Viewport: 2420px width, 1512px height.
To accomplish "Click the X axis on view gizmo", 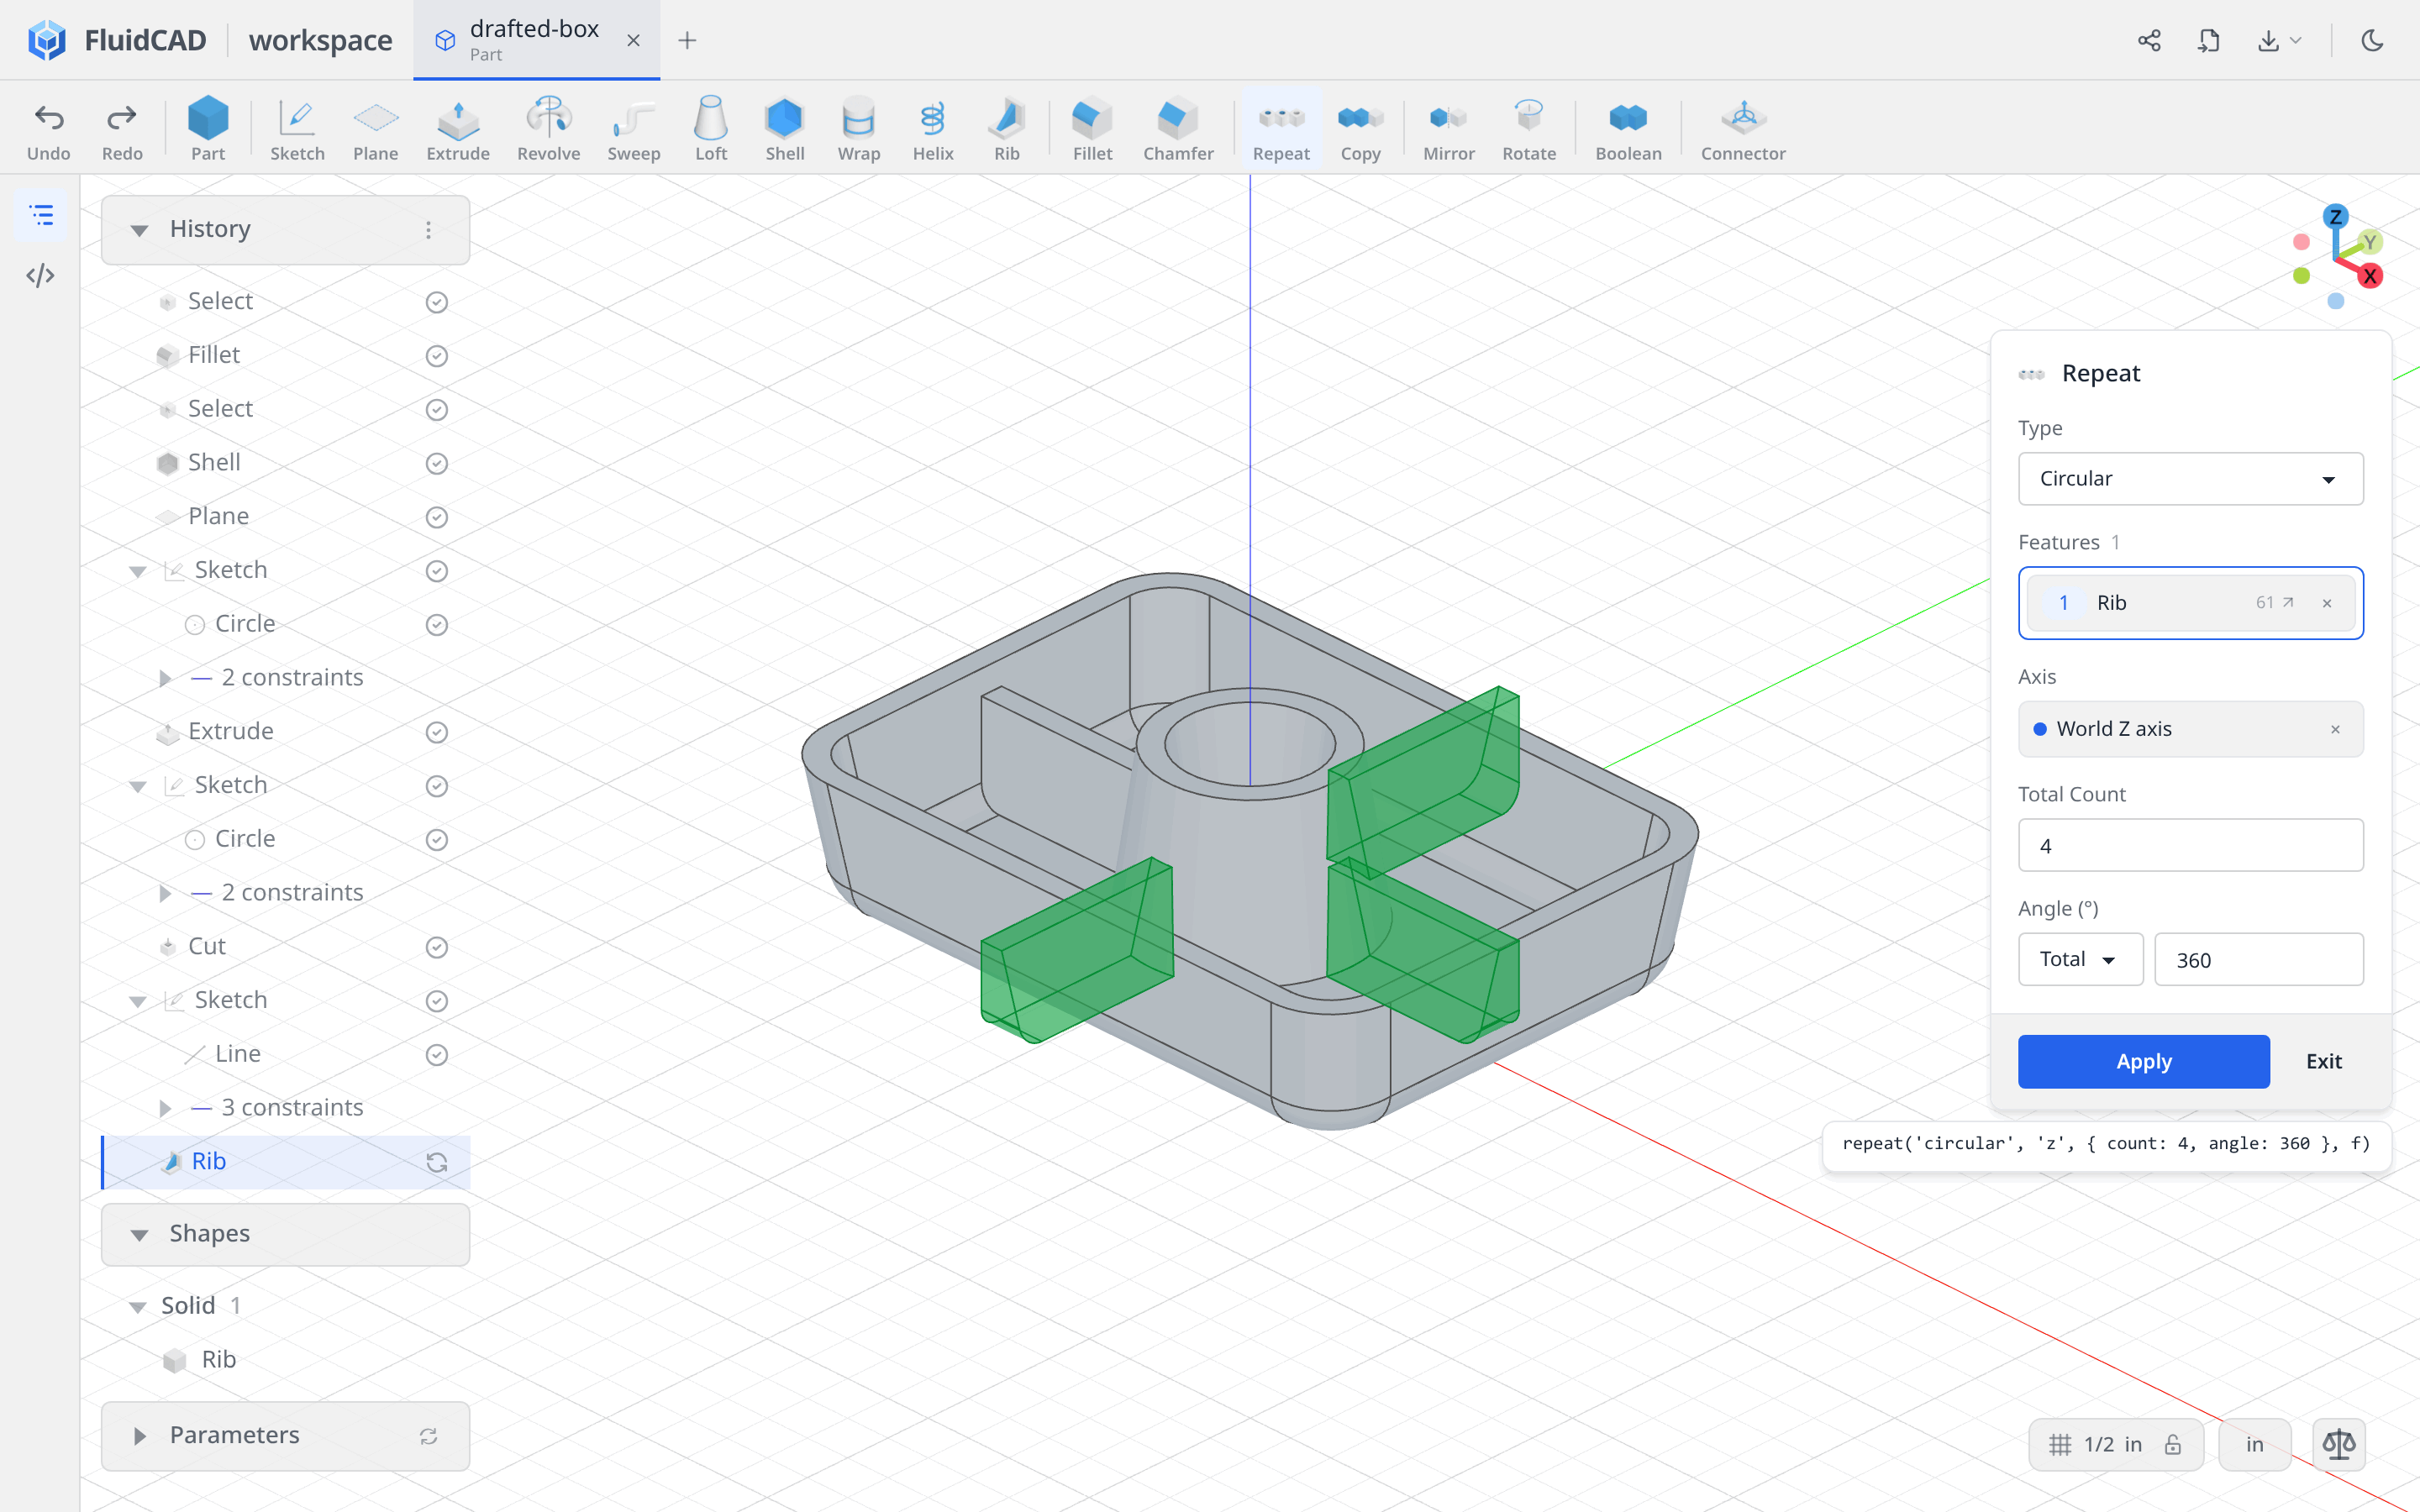I will (x=2369, y=276).
